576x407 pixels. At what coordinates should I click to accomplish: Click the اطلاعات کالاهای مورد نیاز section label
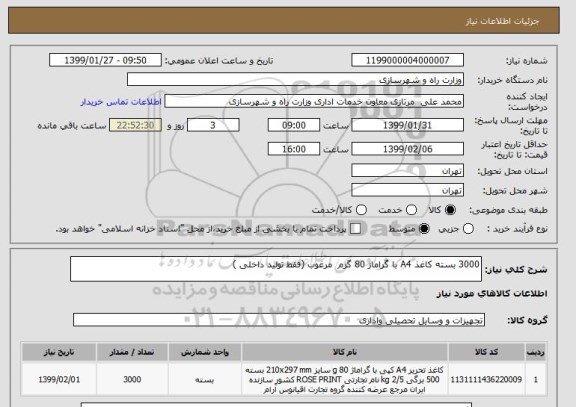point(492,293)
